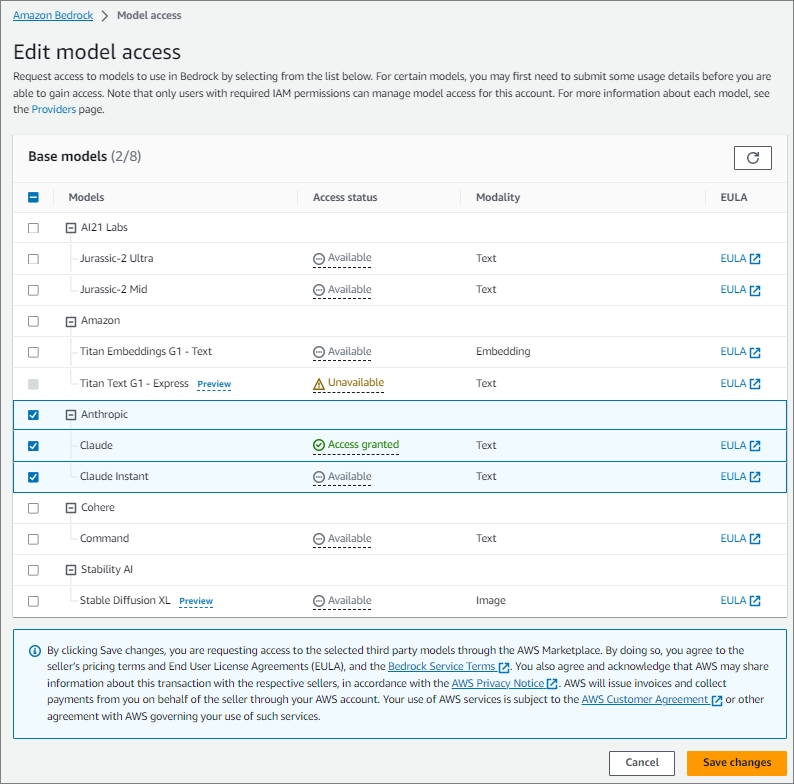The height and width of the screenshot is (784, 794).
Task: Click the Command Available status text
Action: point(349,538)
